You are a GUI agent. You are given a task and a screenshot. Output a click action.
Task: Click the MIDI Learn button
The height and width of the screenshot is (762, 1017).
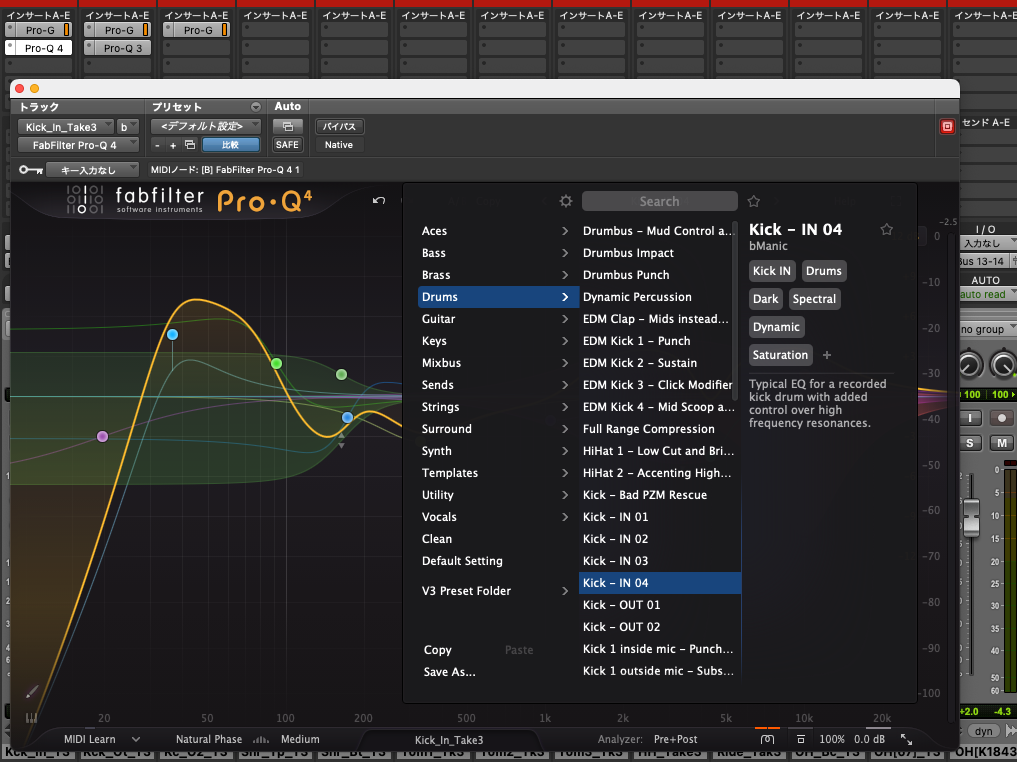90,739
